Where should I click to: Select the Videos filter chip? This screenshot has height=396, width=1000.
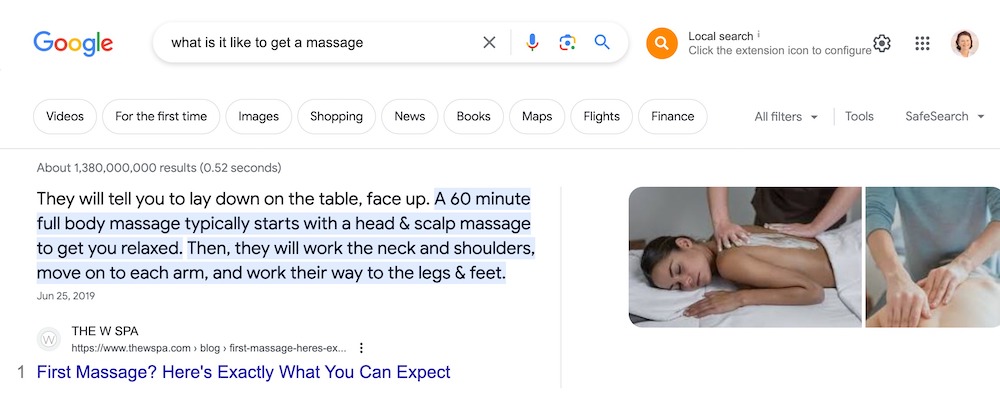tap(65, 117)
